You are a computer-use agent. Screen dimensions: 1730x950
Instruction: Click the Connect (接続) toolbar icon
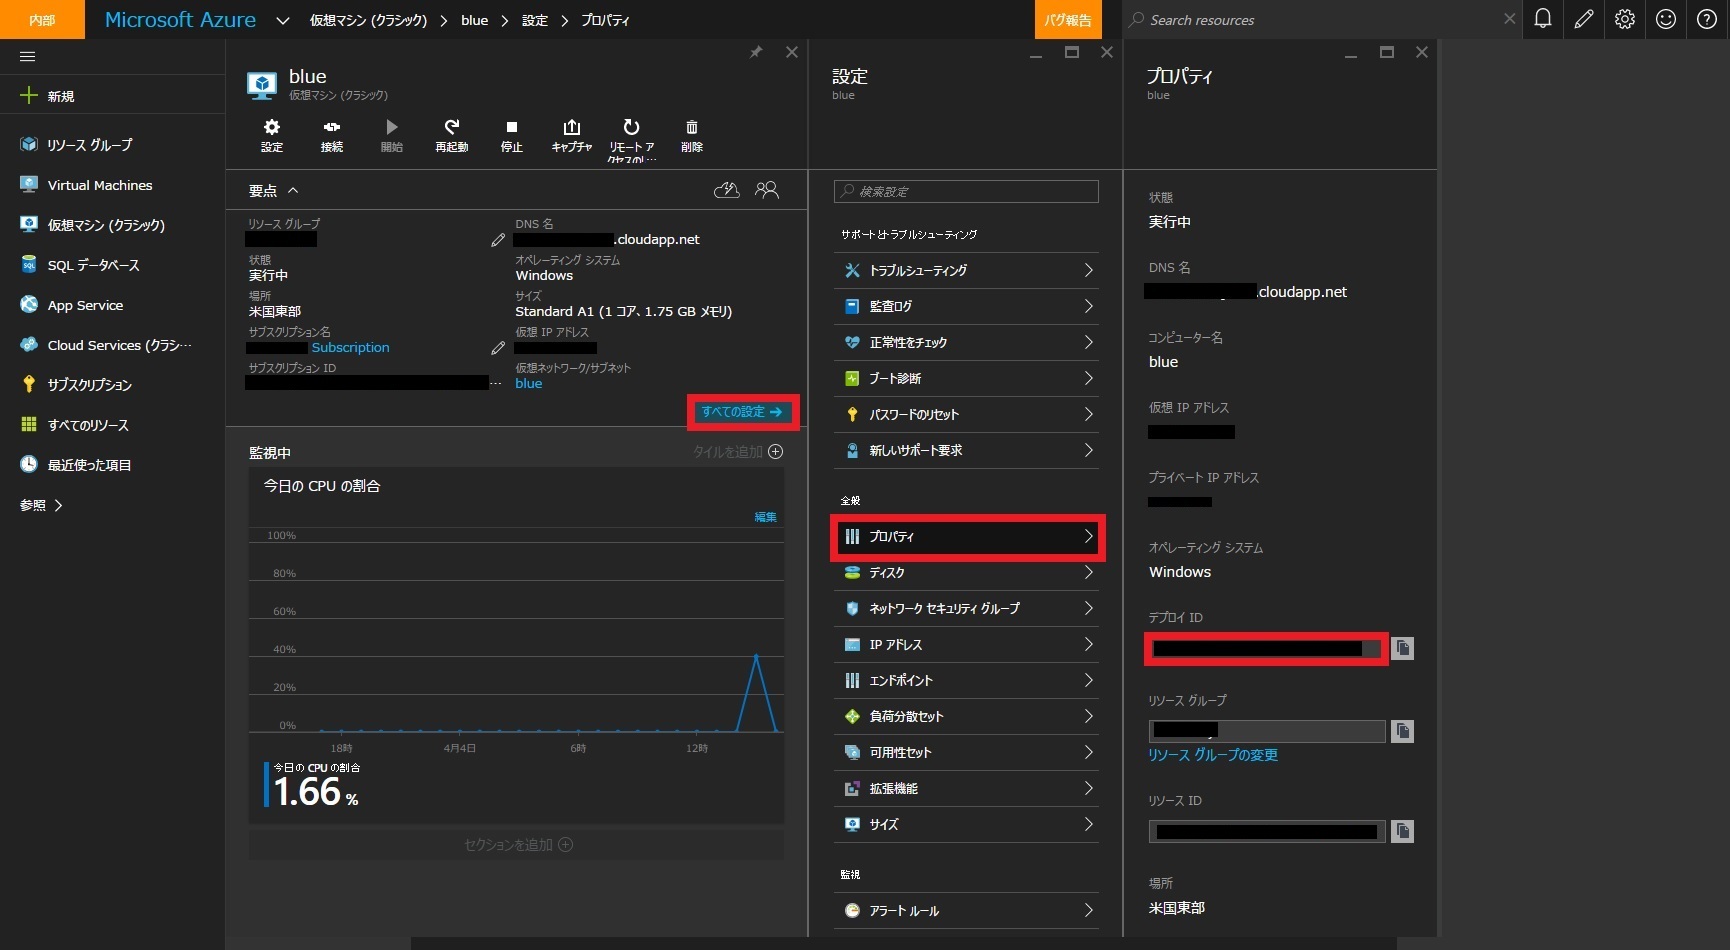[x=332, y=135]
